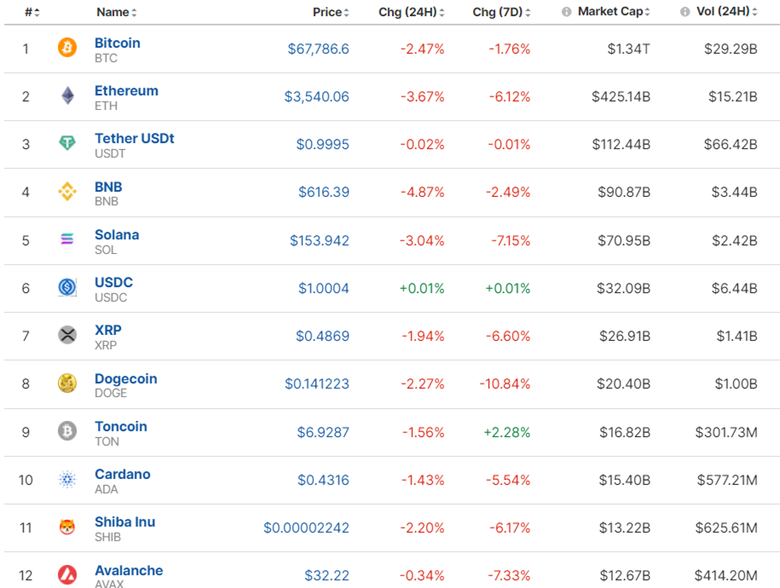Click Shiba Inu volume $625.61M
Screen dimensions: 780x588
pyautogui.click(x=726, y=528)
